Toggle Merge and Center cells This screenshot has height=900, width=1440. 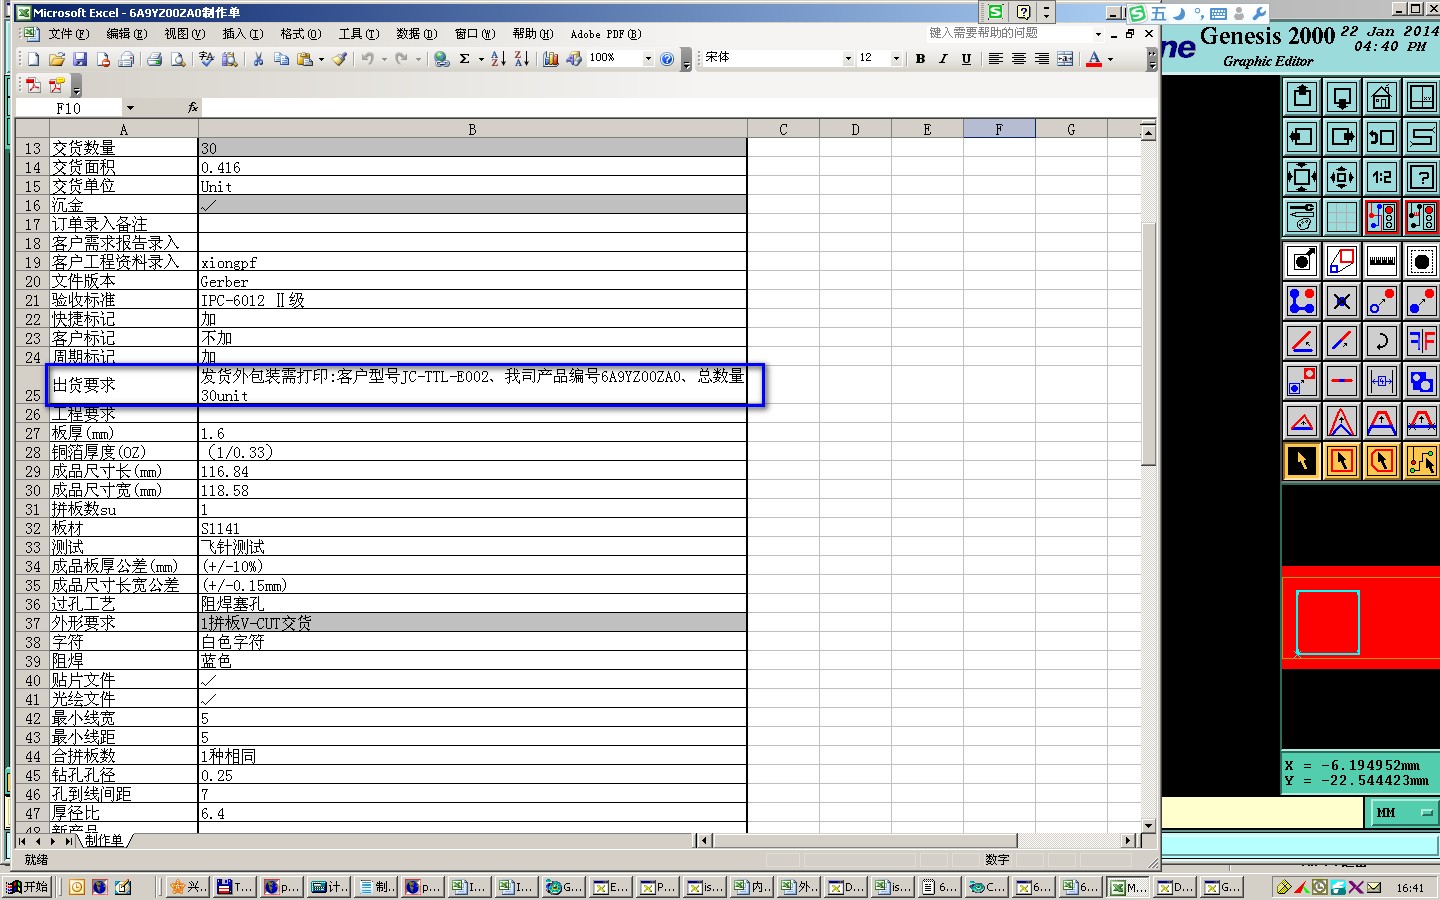pos(1065,59)
